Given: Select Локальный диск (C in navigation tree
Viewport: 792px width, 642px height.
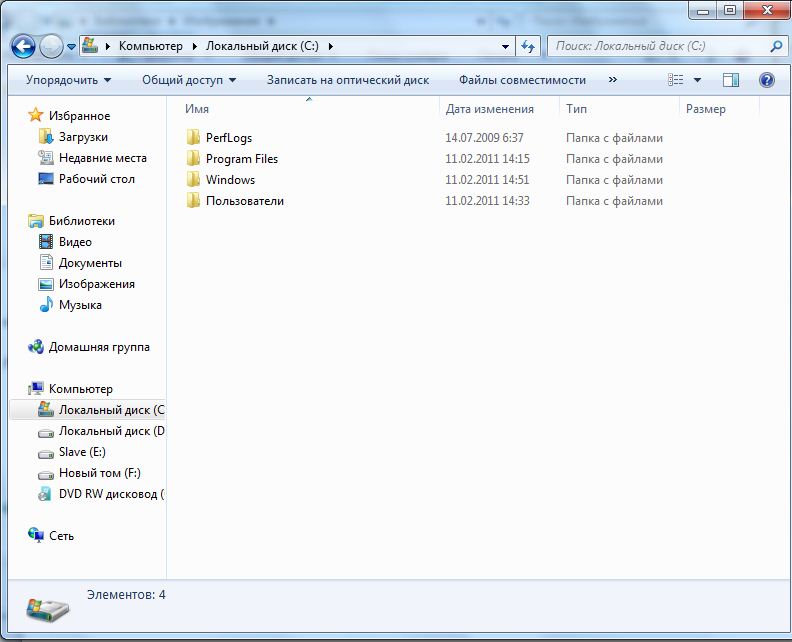Looking at the screenshot, I should (x=112, y=410).
